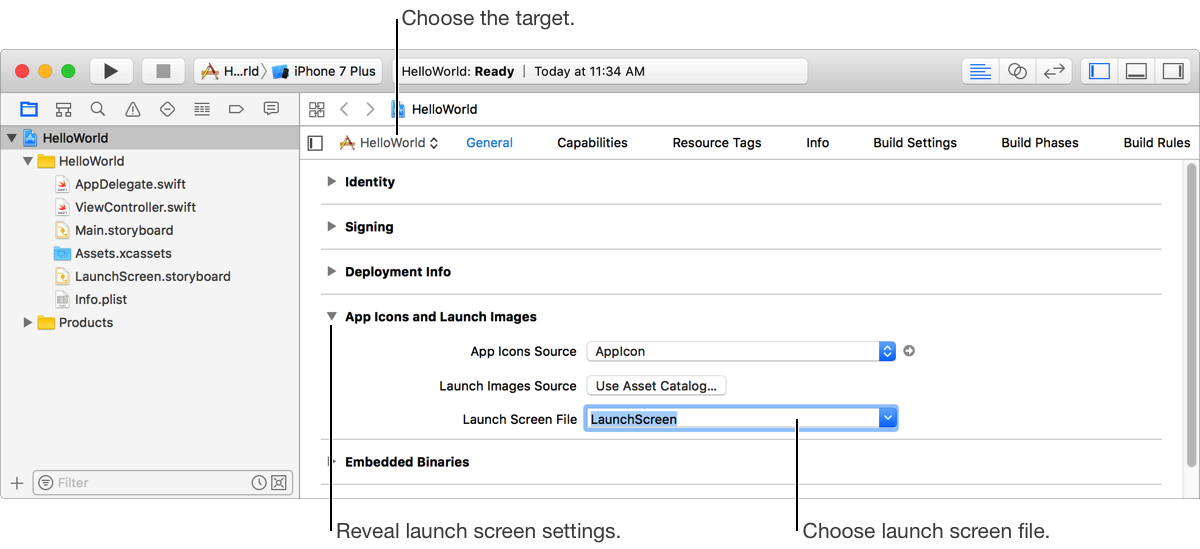
Task: Open the Capabilities tab
Action: [x=592, y=143]
